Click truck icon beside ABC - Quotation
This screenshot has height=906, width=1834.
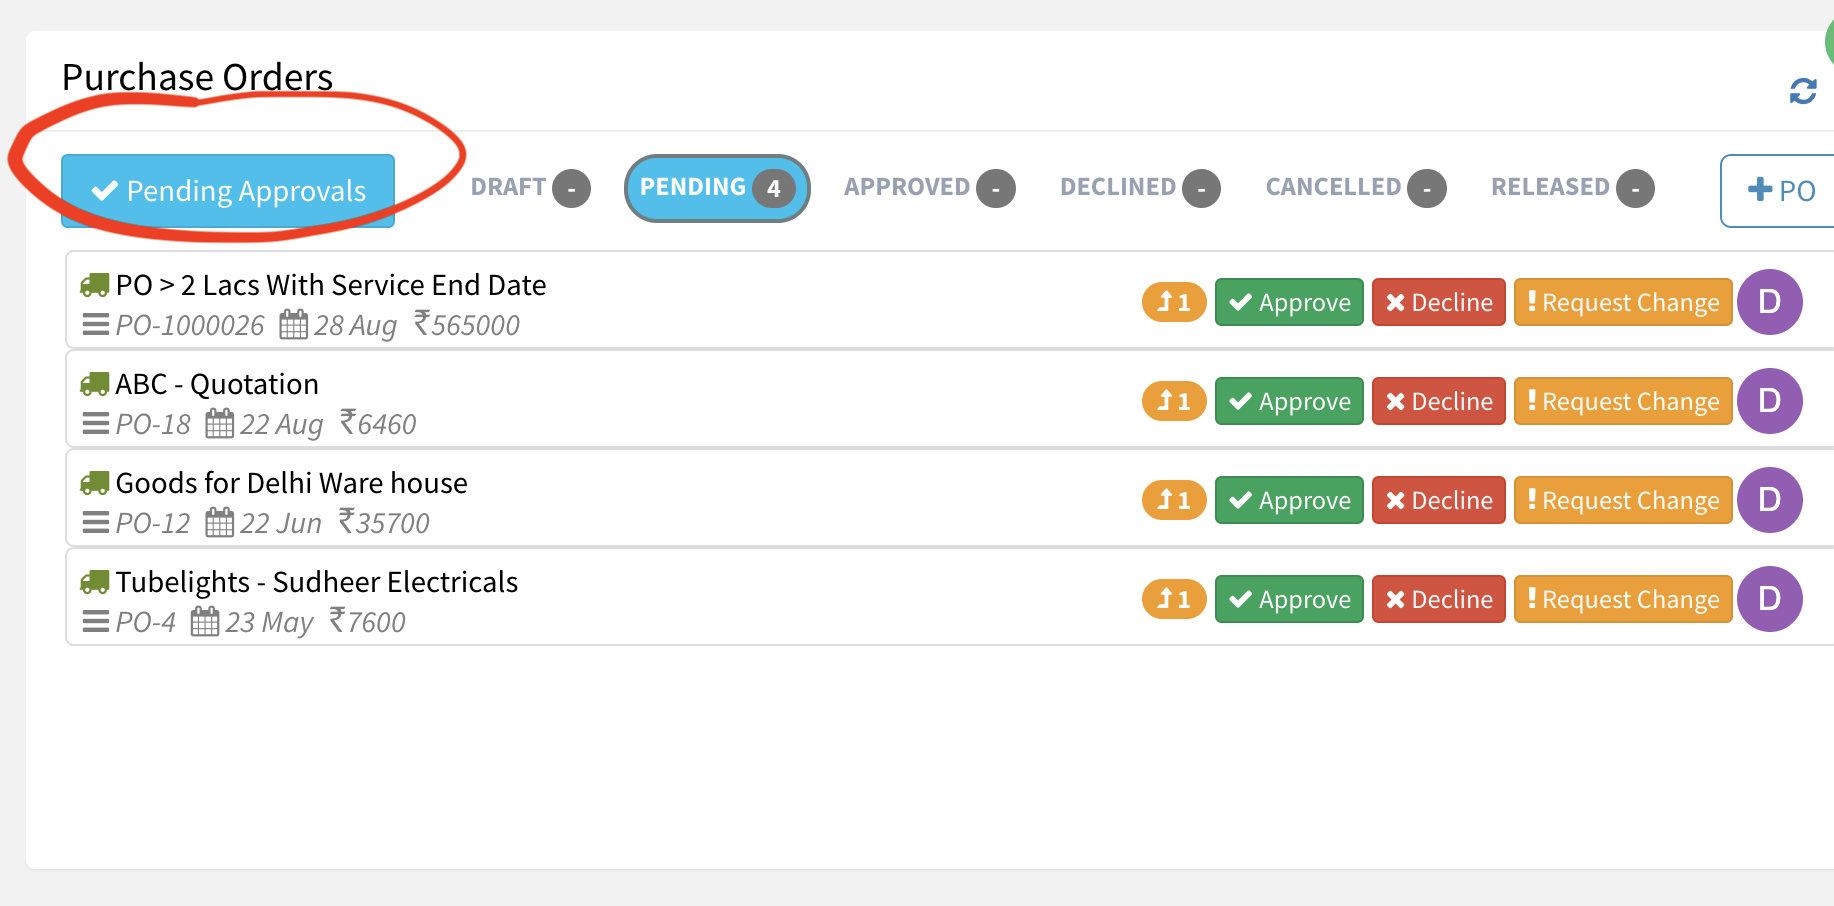(x=95, y=384)
